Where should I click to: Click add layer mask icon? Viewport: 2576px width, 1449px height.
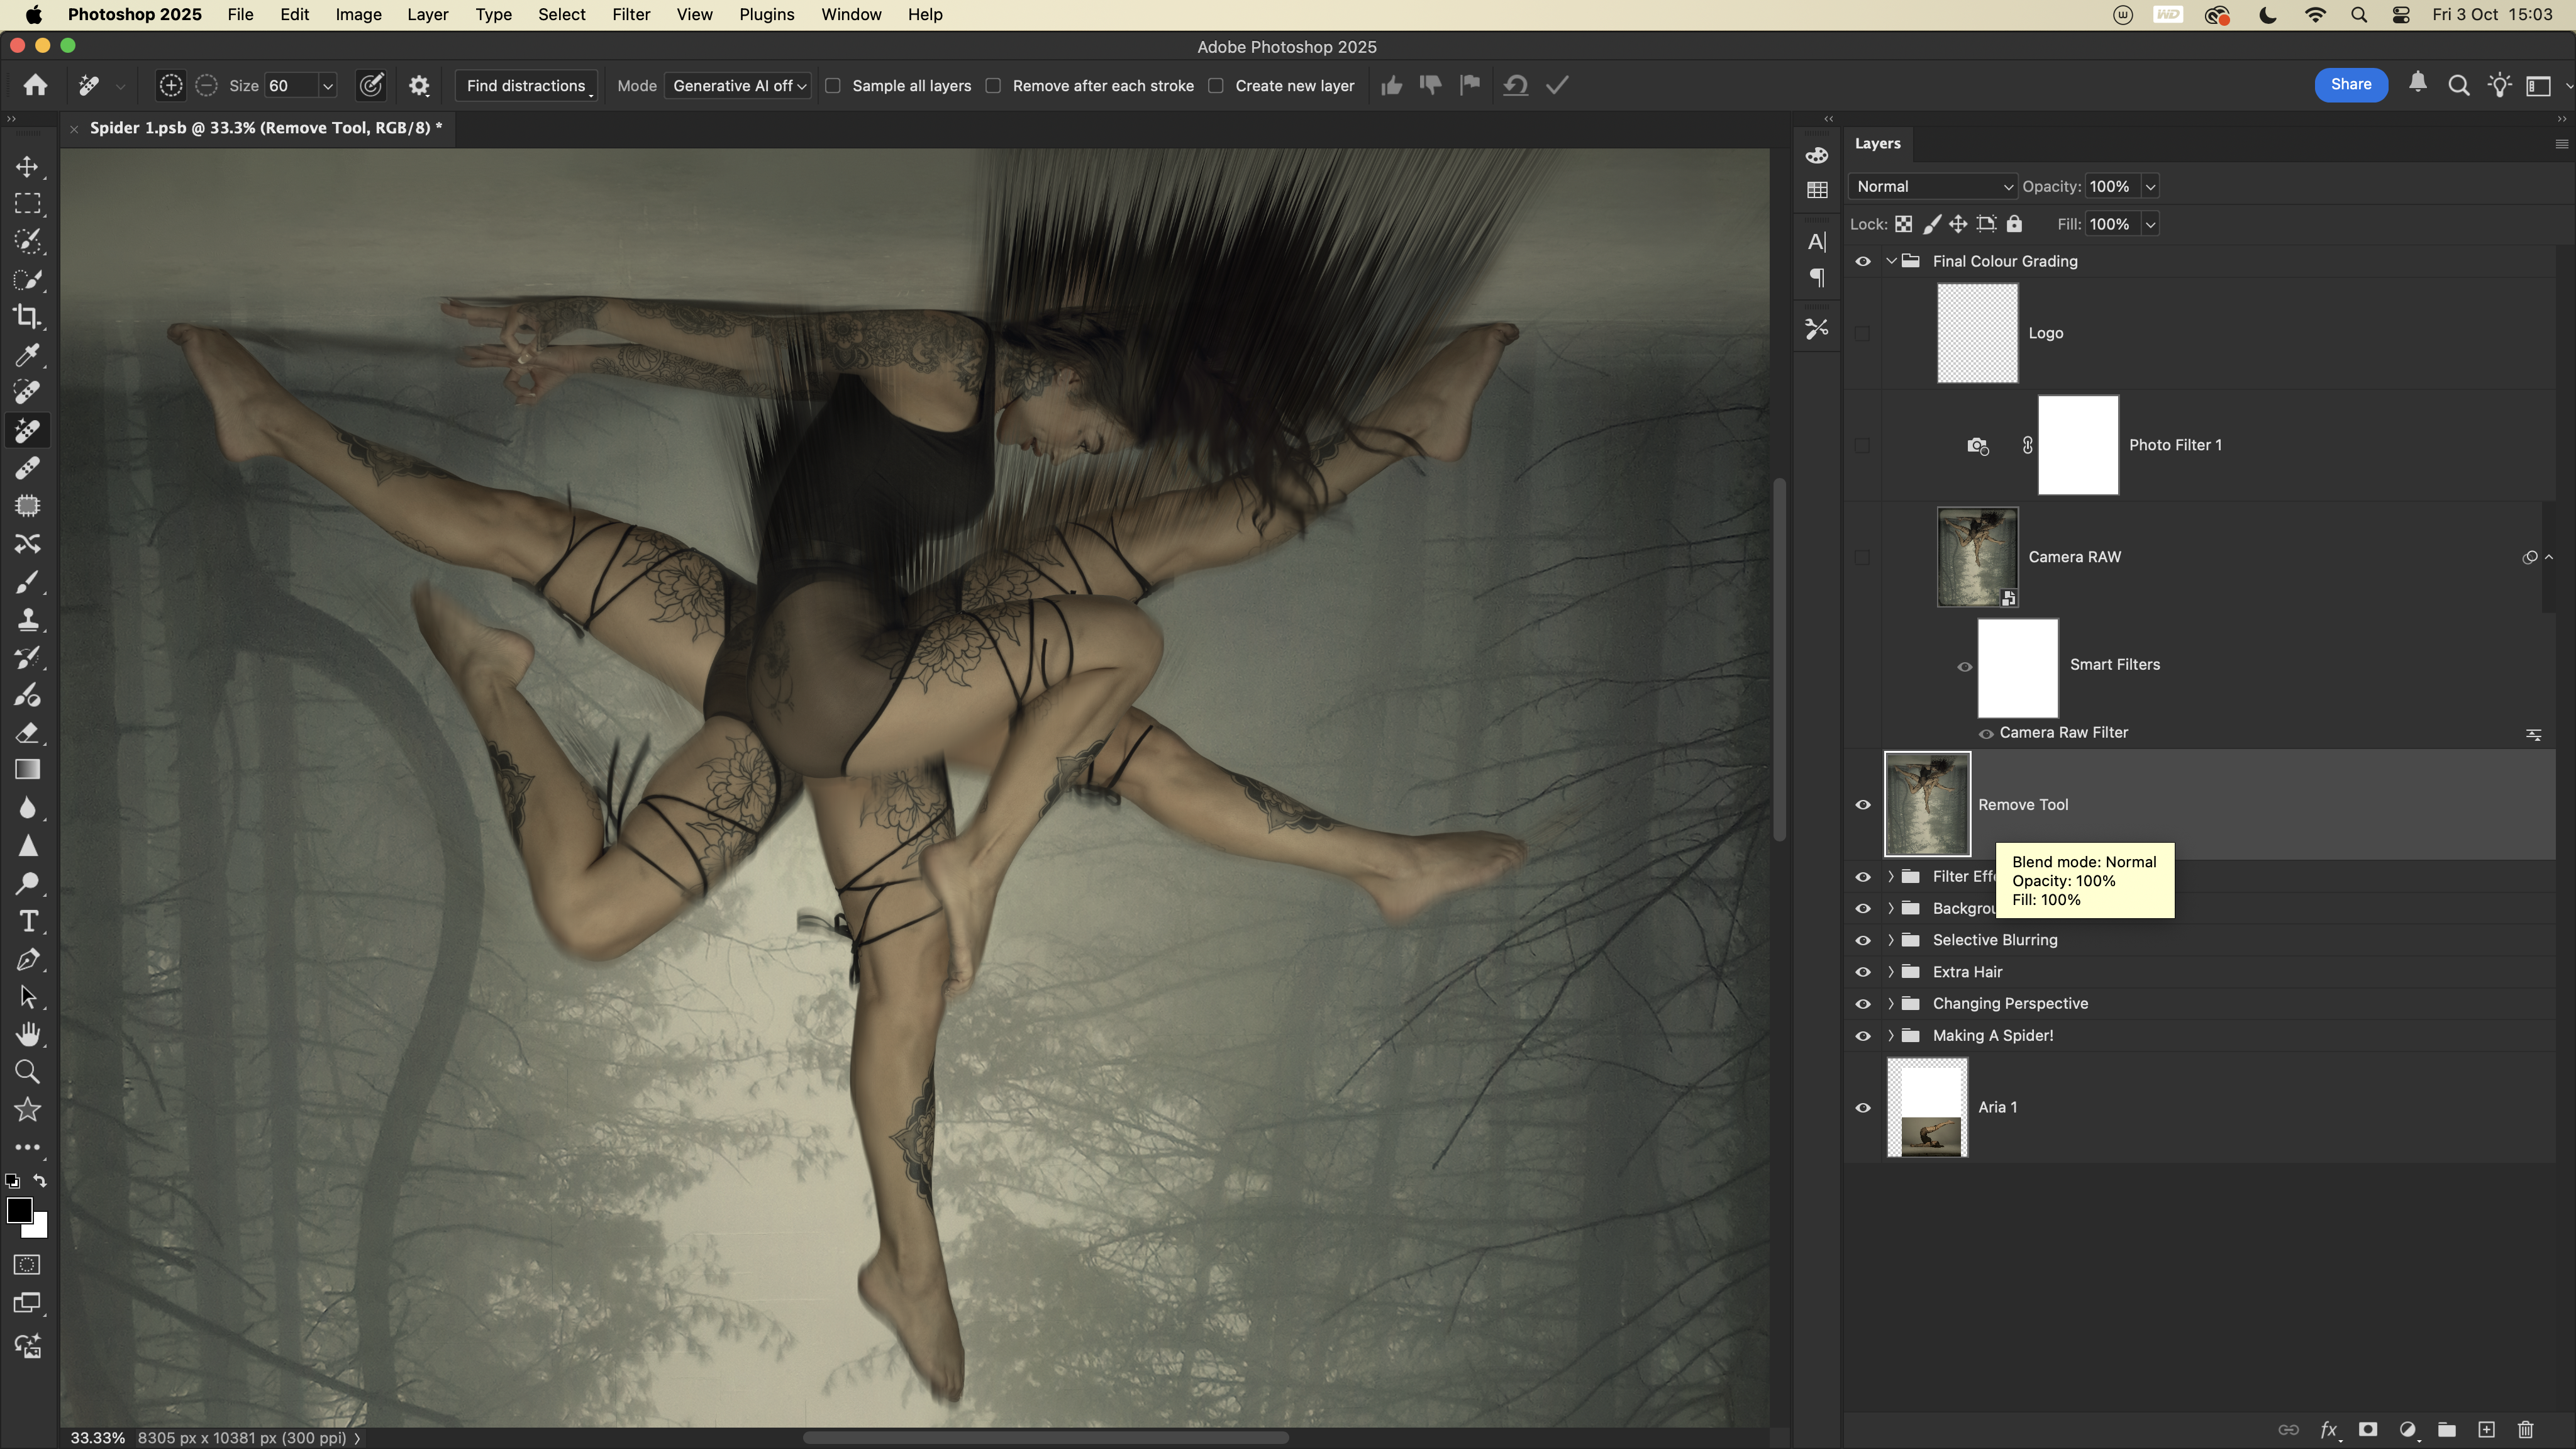coord(2367,1429)
